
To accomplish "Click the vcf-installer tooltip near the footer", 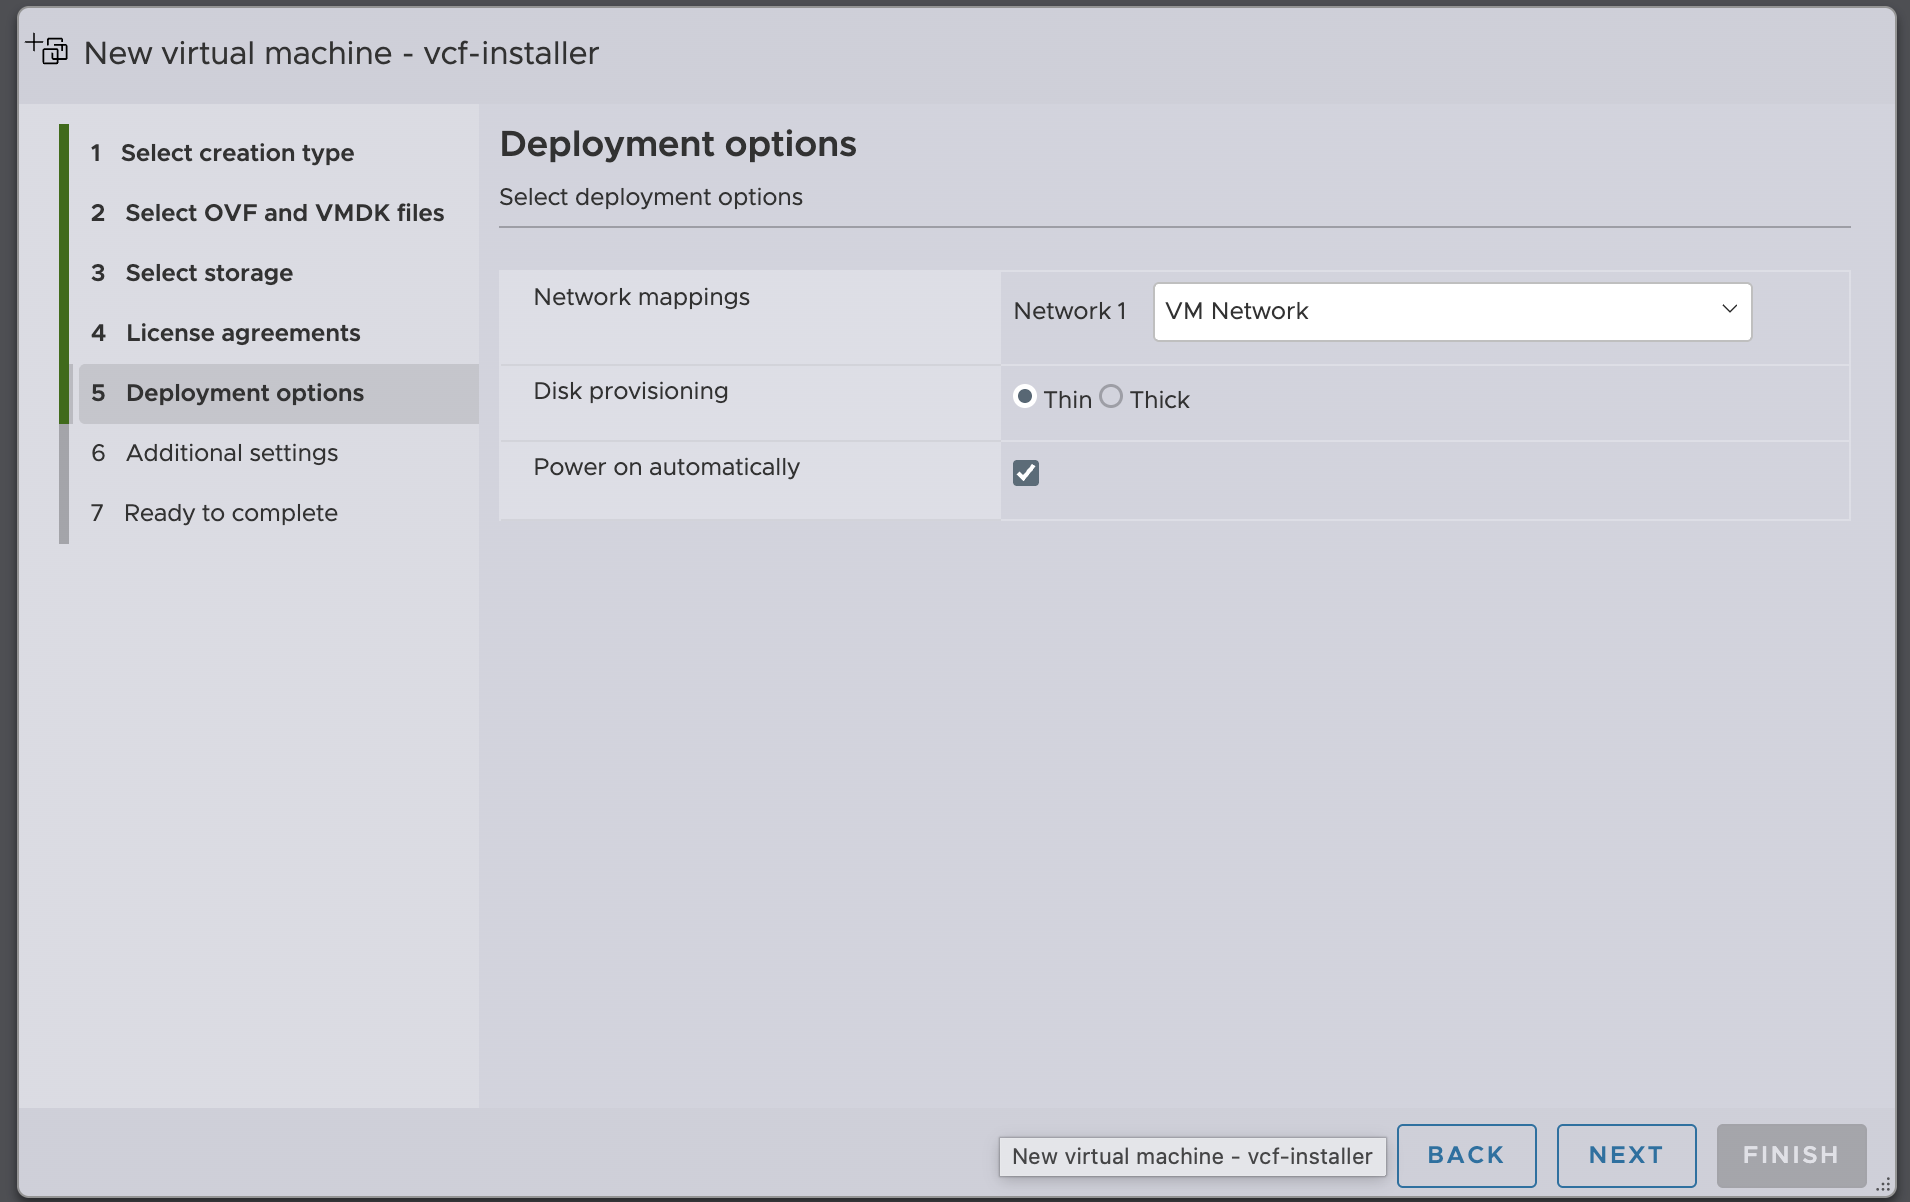I will click(1192, 1156).
